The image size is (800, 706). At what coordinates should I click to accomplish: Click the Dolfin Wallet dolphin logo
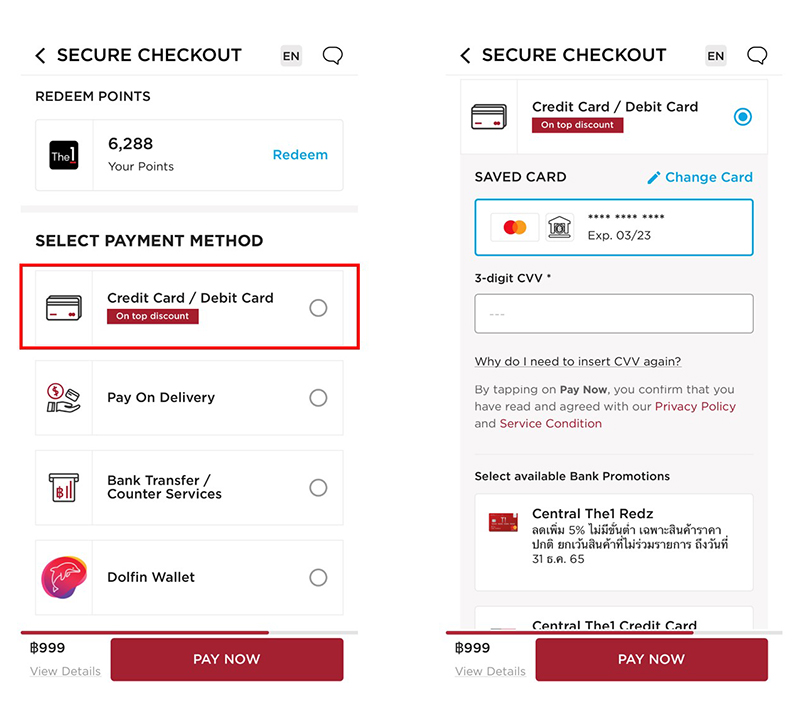pyautogui.click(x=64, y=577)
